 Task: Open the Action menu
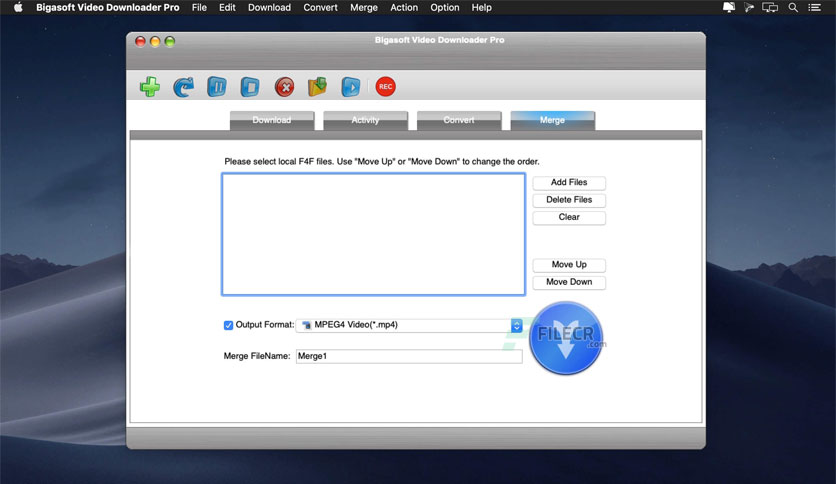(x=404, y=7)
